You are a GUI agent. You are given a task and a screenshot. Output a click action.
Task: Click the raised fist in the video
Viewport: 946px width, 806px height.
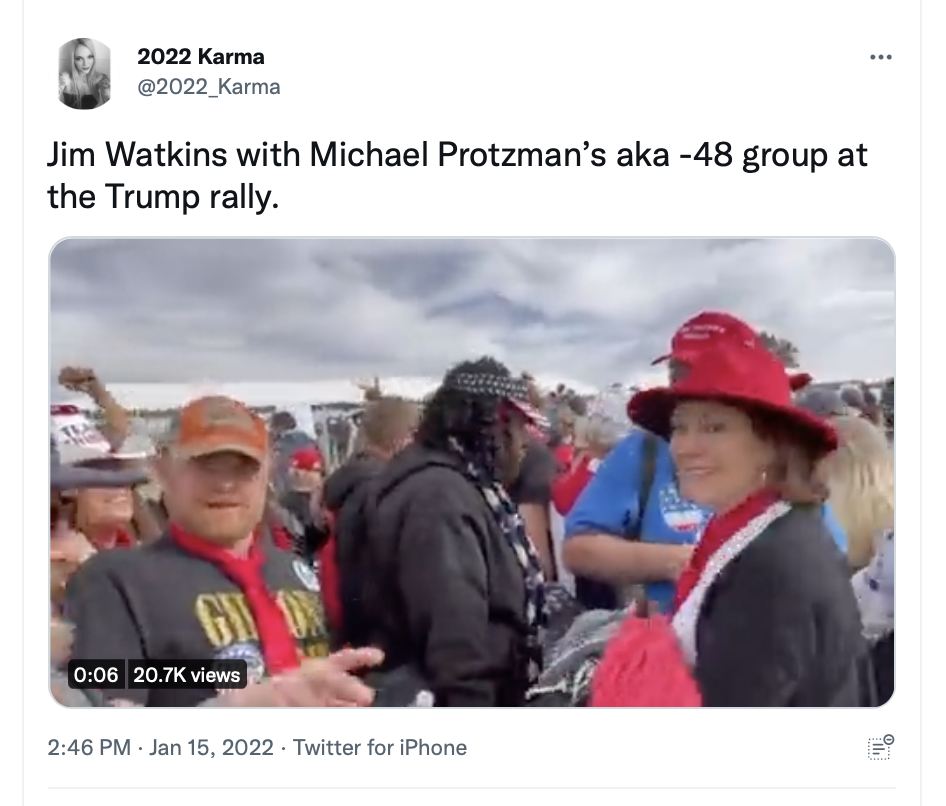[x=78, y=379]
